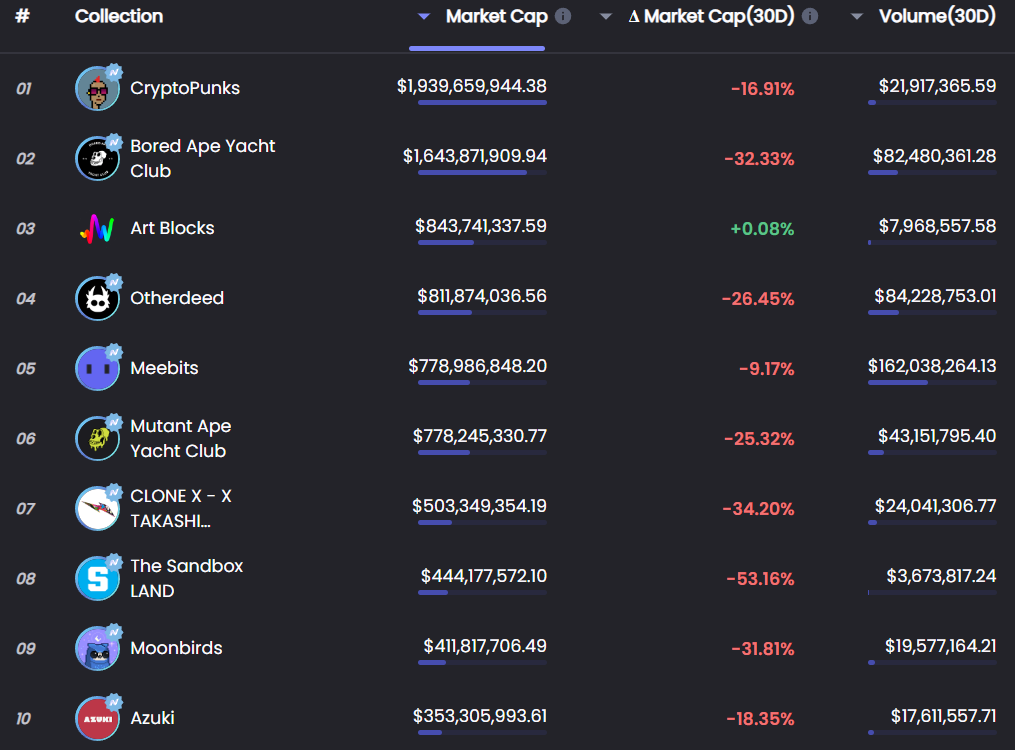Click market cap value $1,643,871,909.94
1015x750 pixels.
(x=474, y=156)
